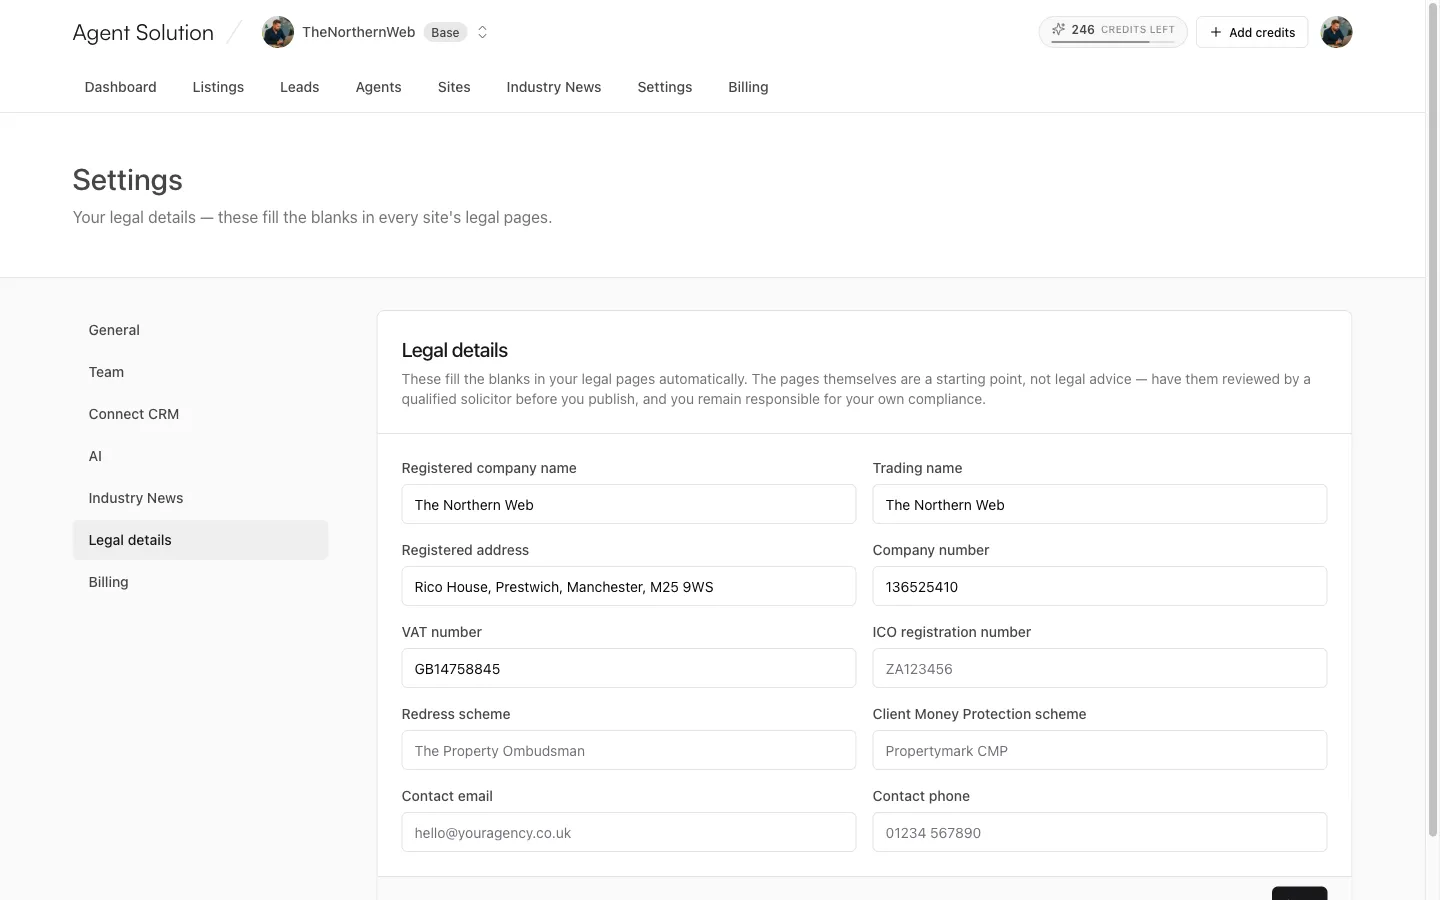
Task: Edit the Company number field
Action: pos(1100,586)
